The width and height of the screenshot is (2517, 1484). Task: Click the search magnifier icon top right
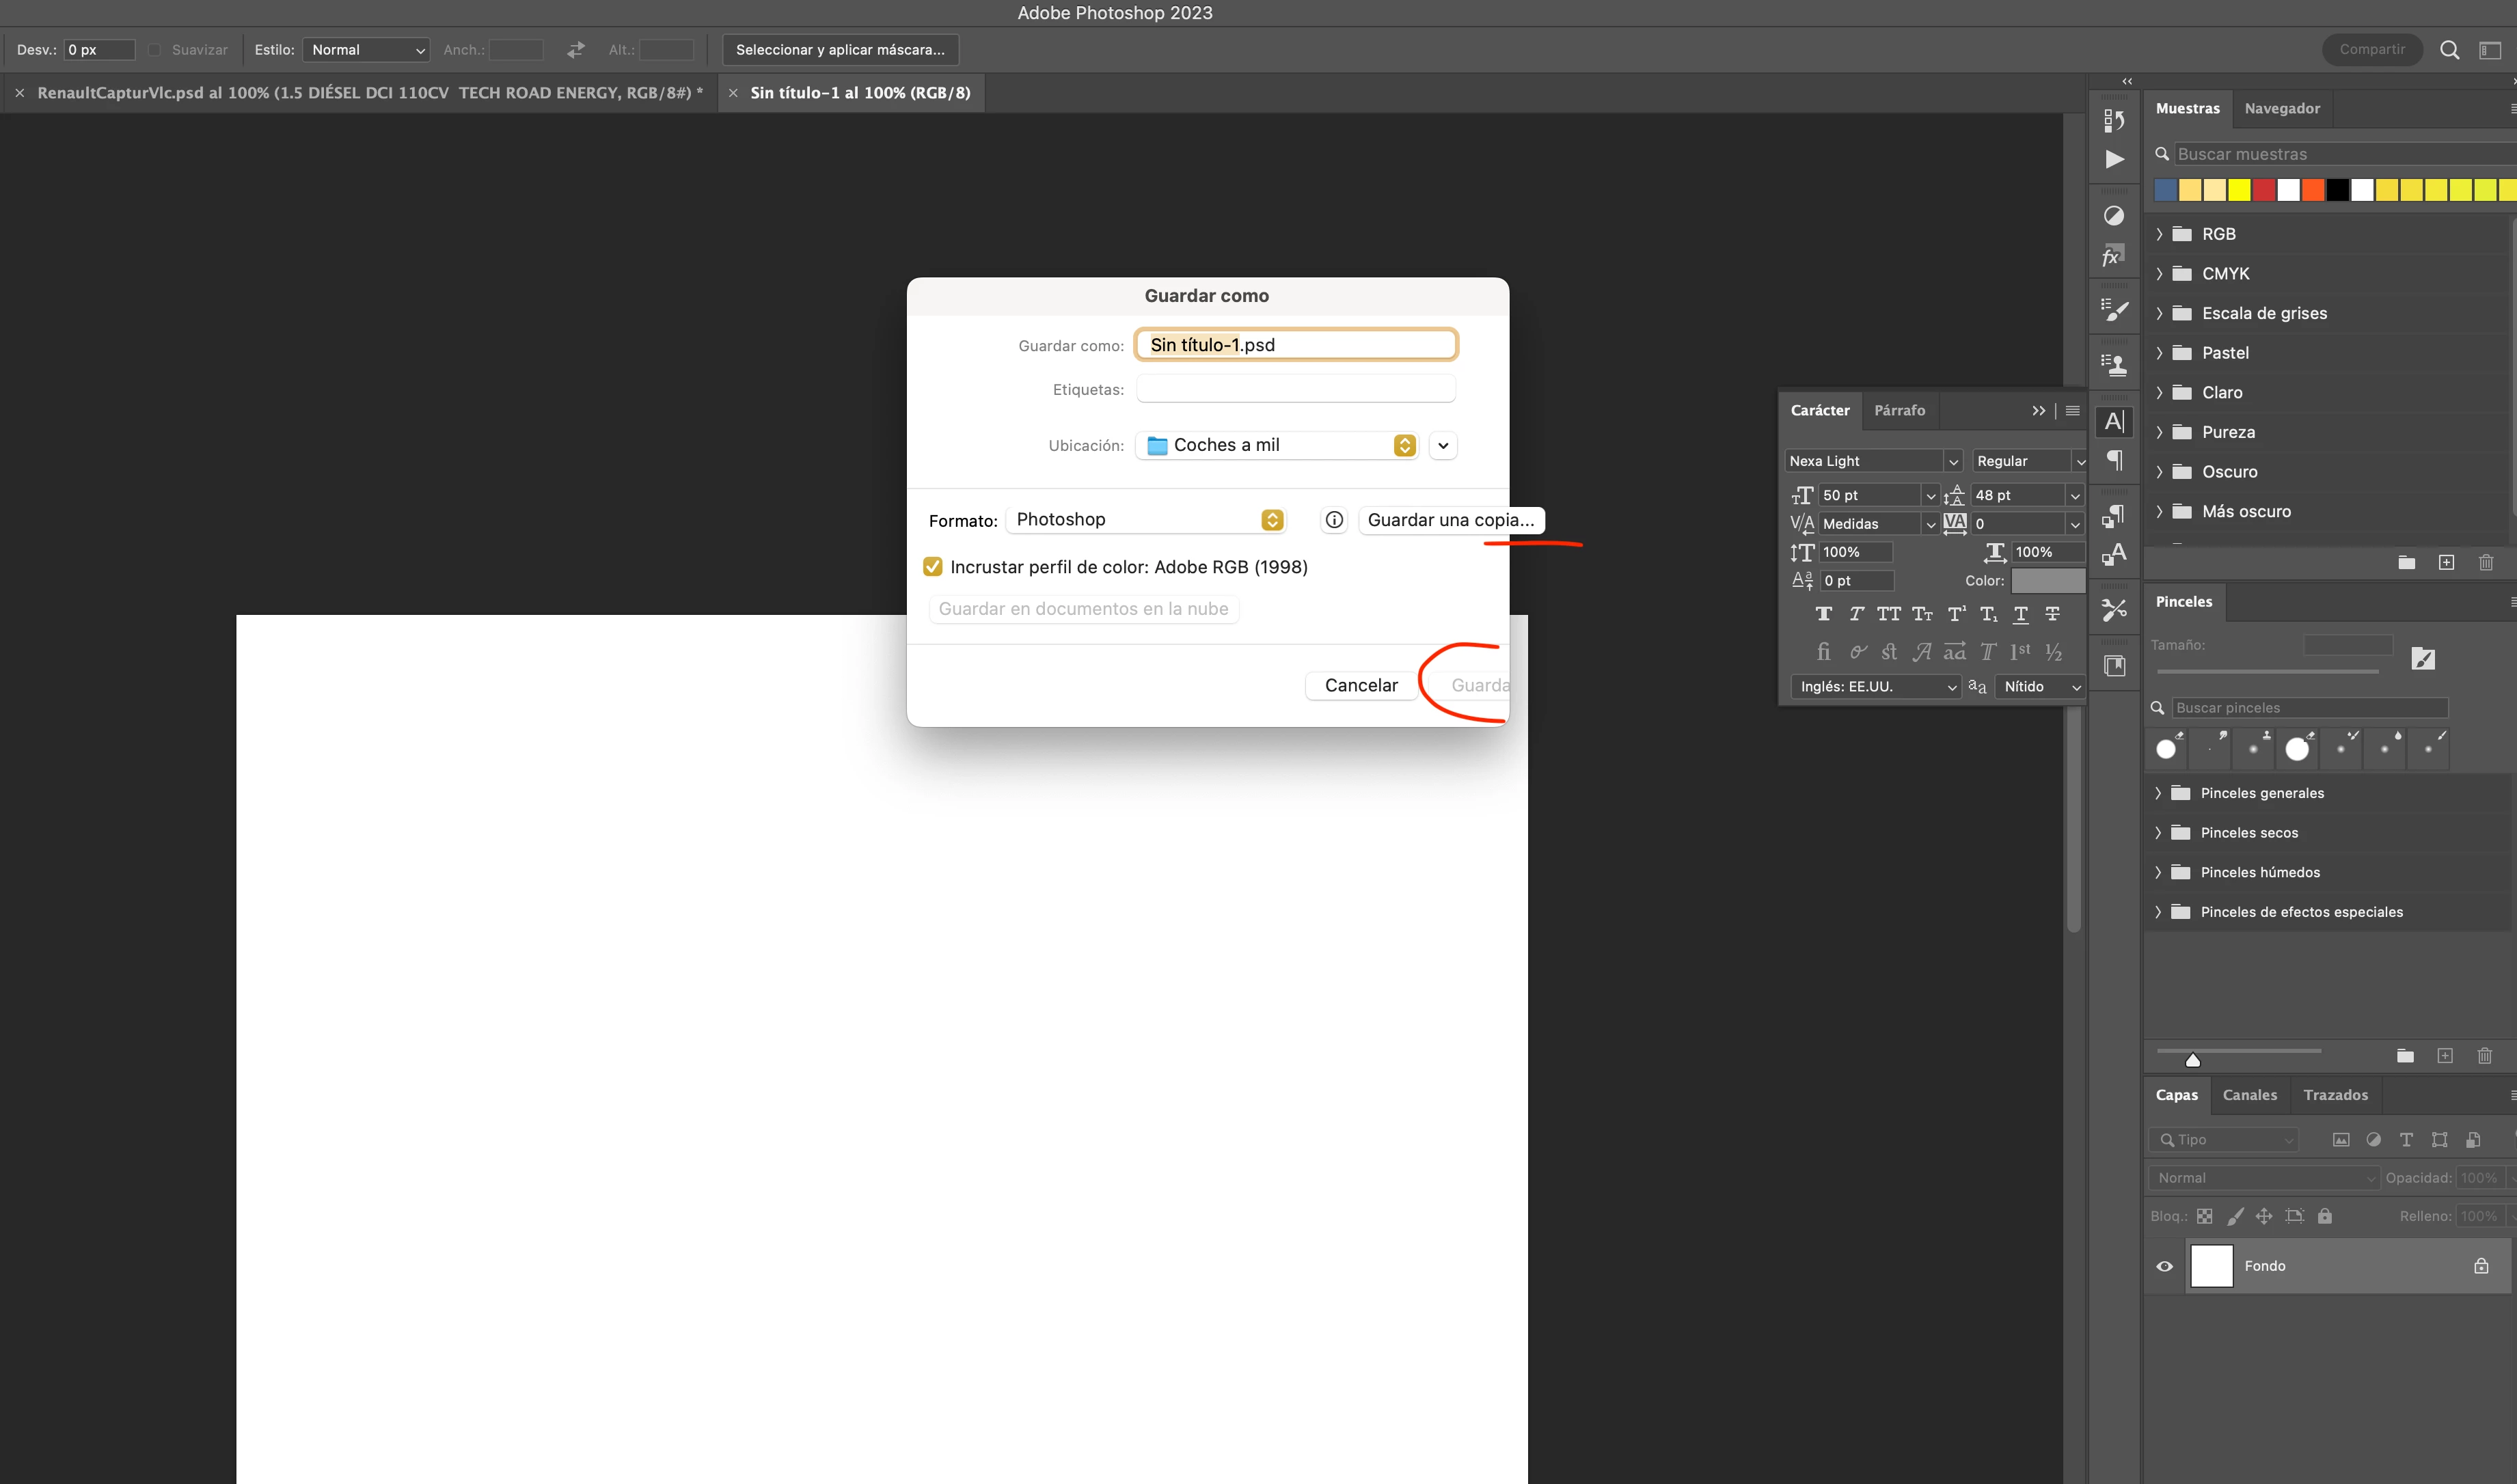click(x=2449, y=50)
